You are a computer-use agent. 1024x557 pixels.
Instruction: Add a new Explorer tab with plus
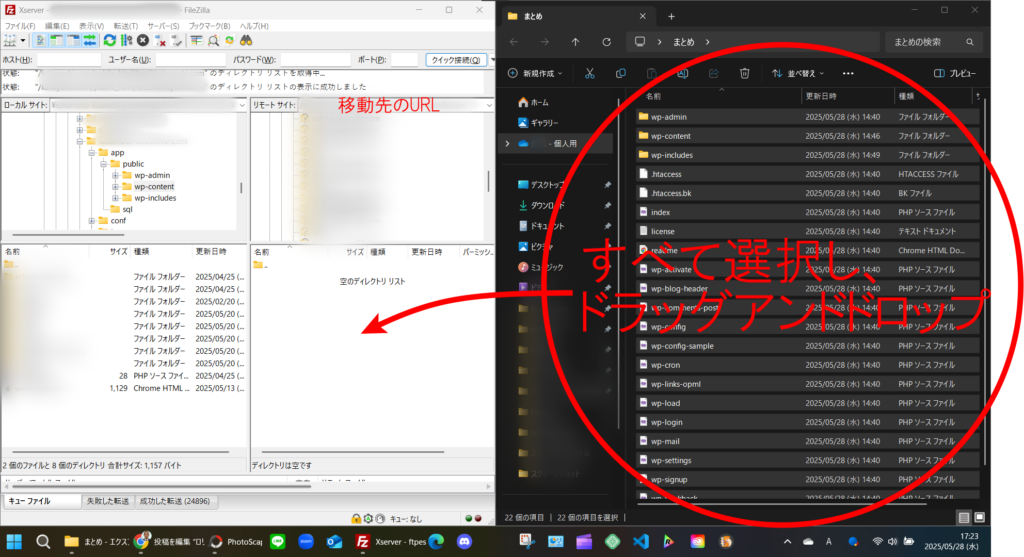671,16
